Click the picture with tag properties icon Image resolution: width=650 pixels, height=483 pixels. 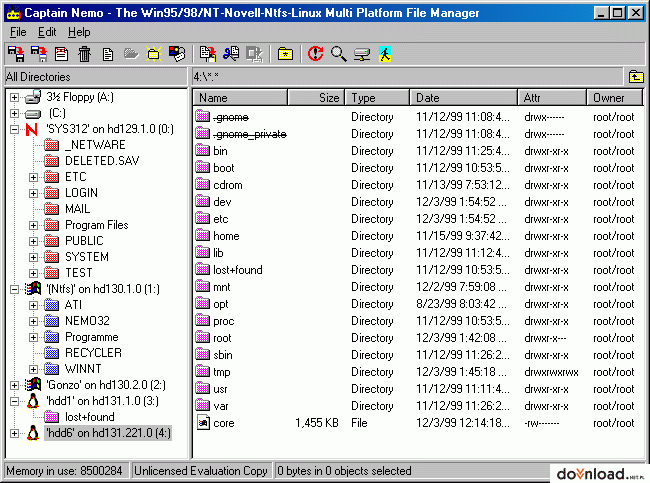tap(177, 54)
